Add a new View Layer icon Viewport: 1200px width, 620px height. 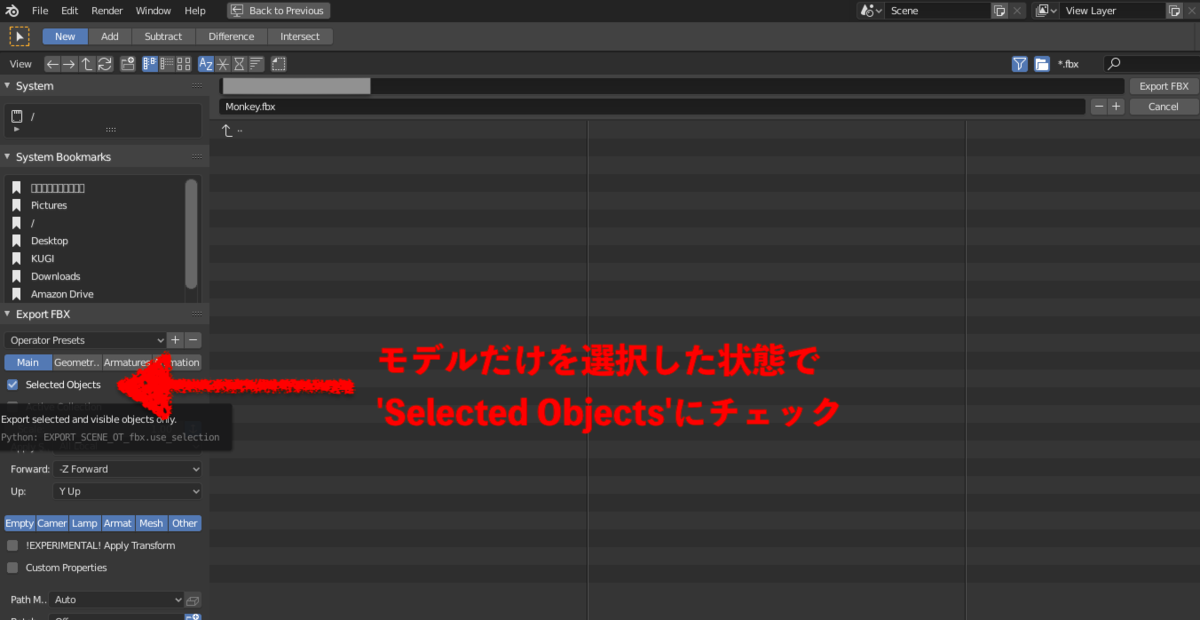tap(1174, 11)
